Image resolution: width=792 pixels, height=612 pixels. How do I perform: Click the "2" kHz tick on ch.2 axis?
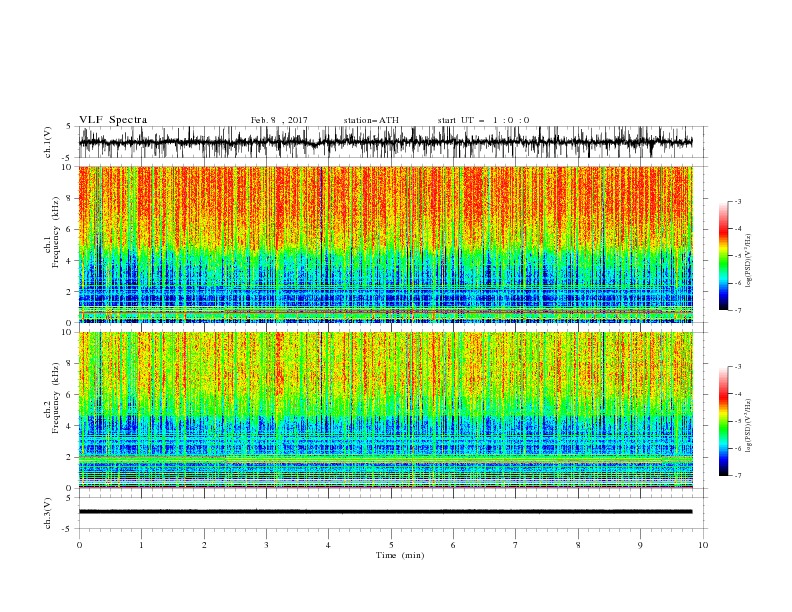[71, 457]
